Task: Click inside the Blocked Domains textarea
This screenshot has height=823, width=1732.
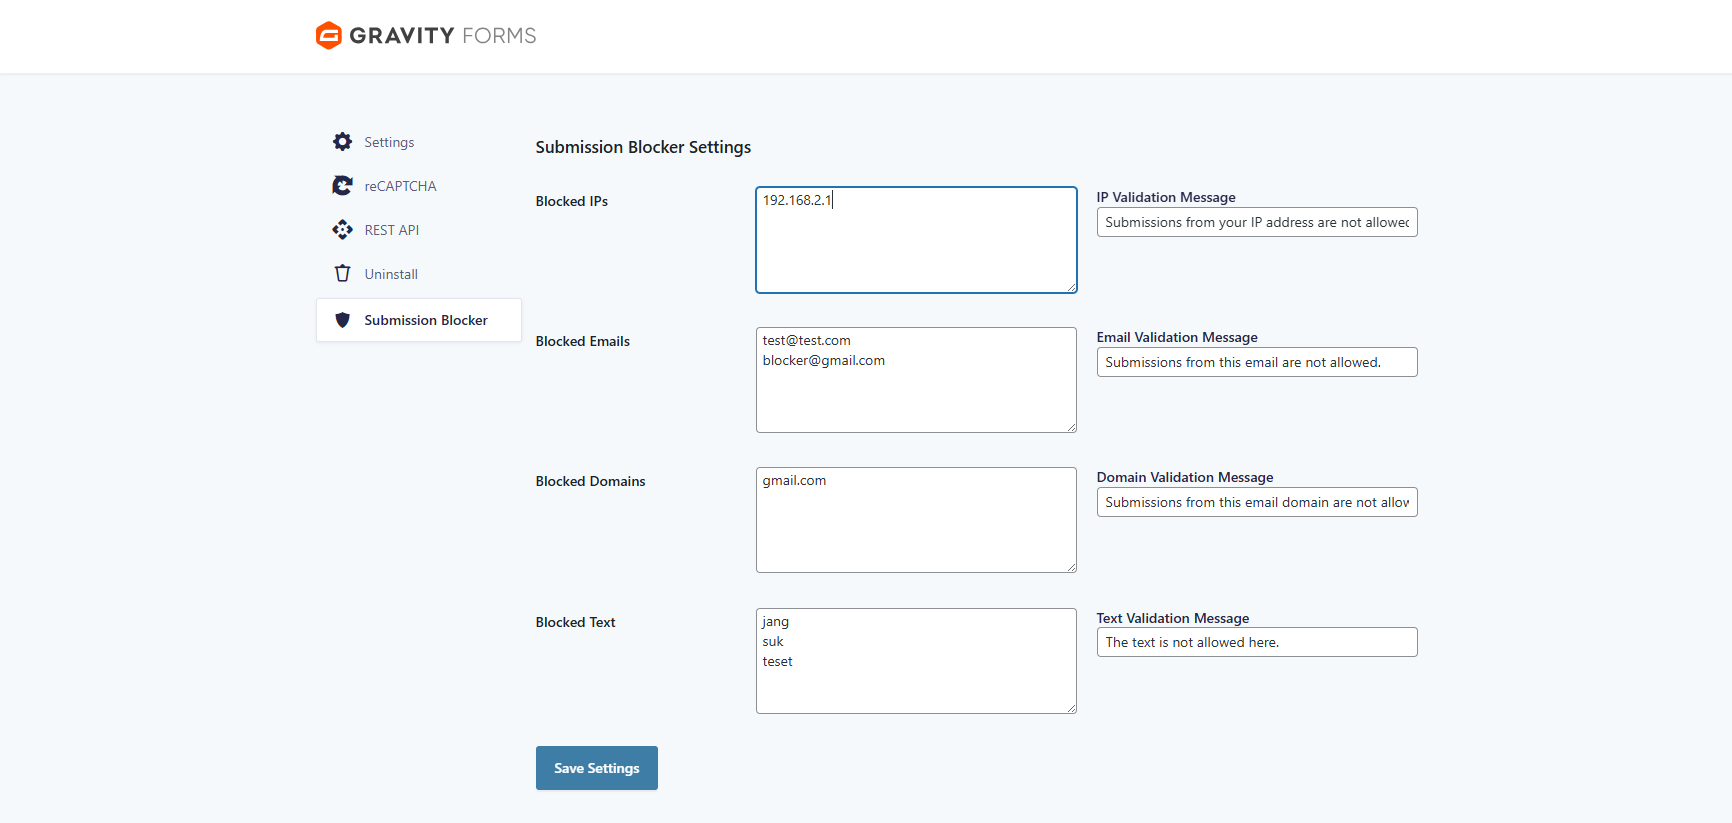Action: 916,520
